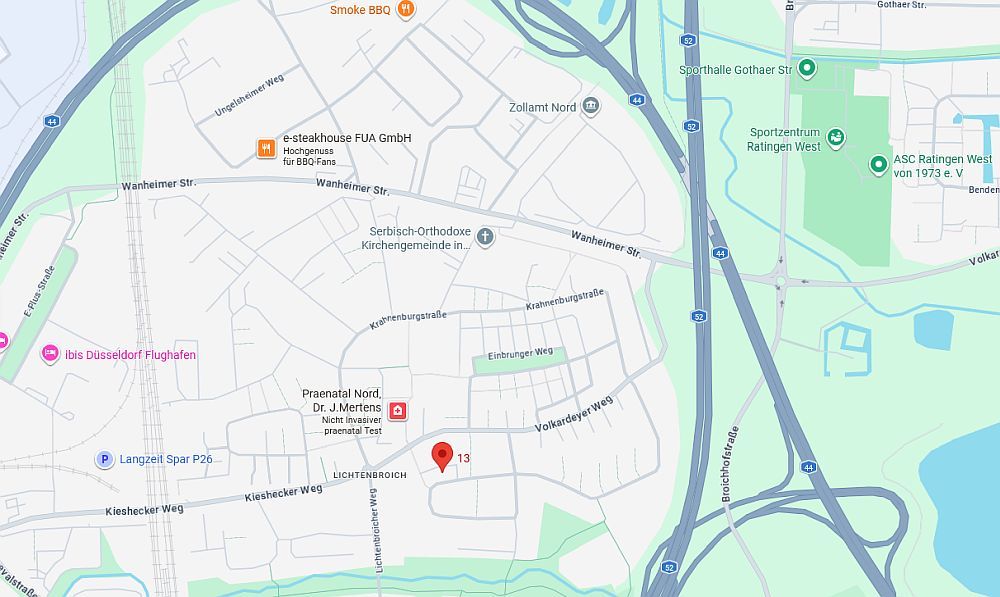
Task: Click the Sportzentrum Ratingen West icon
Action: tap(835, 138)
